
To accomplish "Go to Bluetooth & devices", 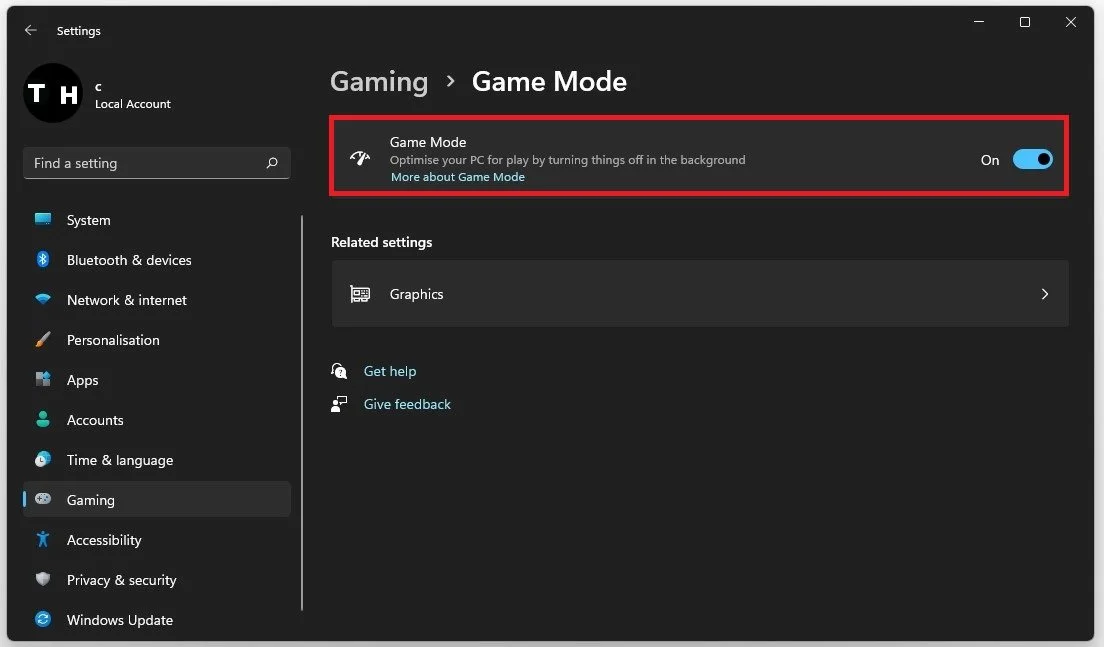I will (157, 260).
